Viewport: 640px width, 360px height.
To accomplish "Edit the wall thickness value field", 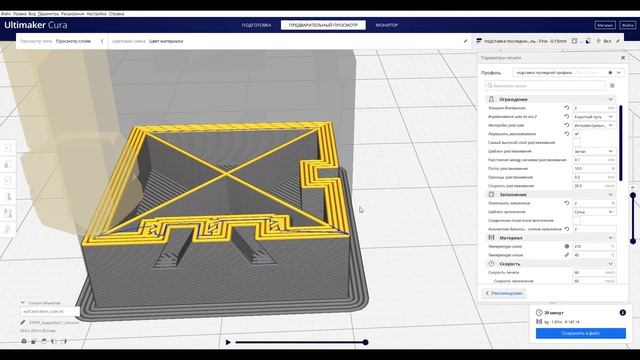I will [x=594, y=108].
